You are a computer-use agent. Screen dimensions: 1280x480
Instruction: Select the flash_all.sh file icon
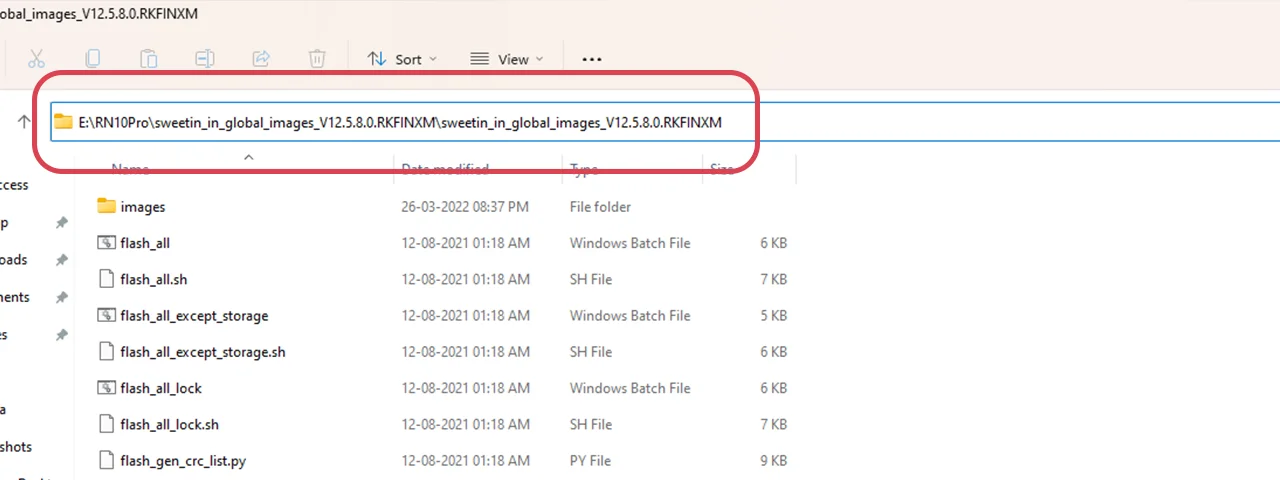pyautogui.click(x=107, y=279)
